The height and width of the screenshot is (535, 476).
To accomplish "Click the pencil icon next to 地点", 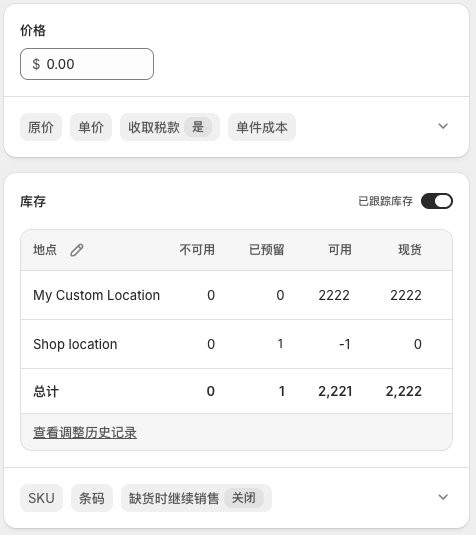I will [77, 250].
